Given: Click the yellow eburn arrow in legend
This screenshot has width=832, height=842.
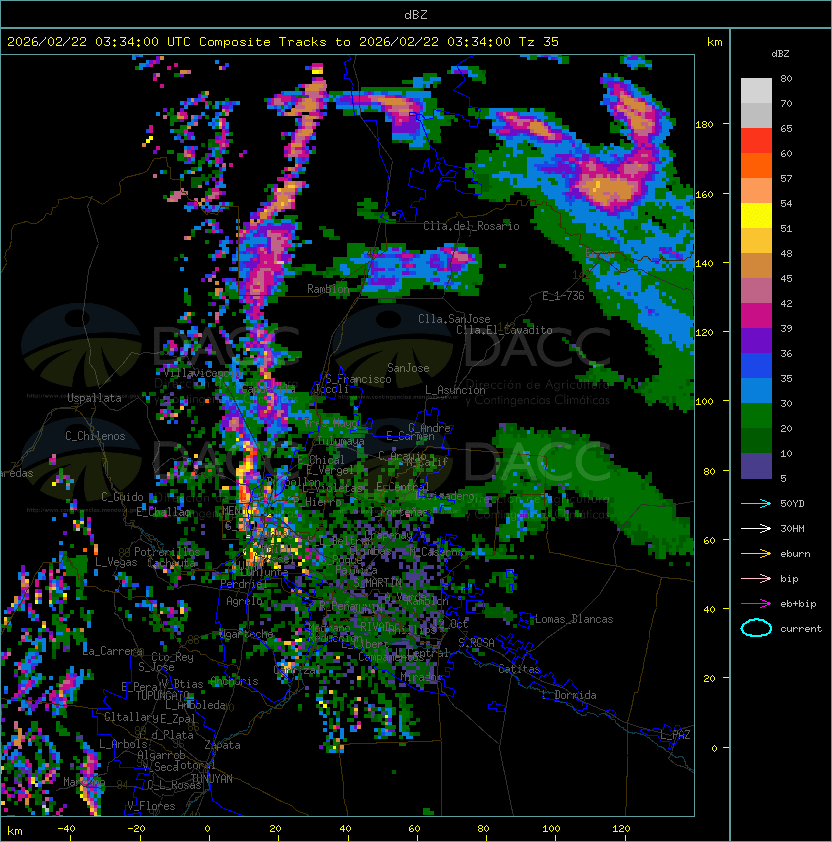Looking at the screenshot, I should click(x=756, y=554).
